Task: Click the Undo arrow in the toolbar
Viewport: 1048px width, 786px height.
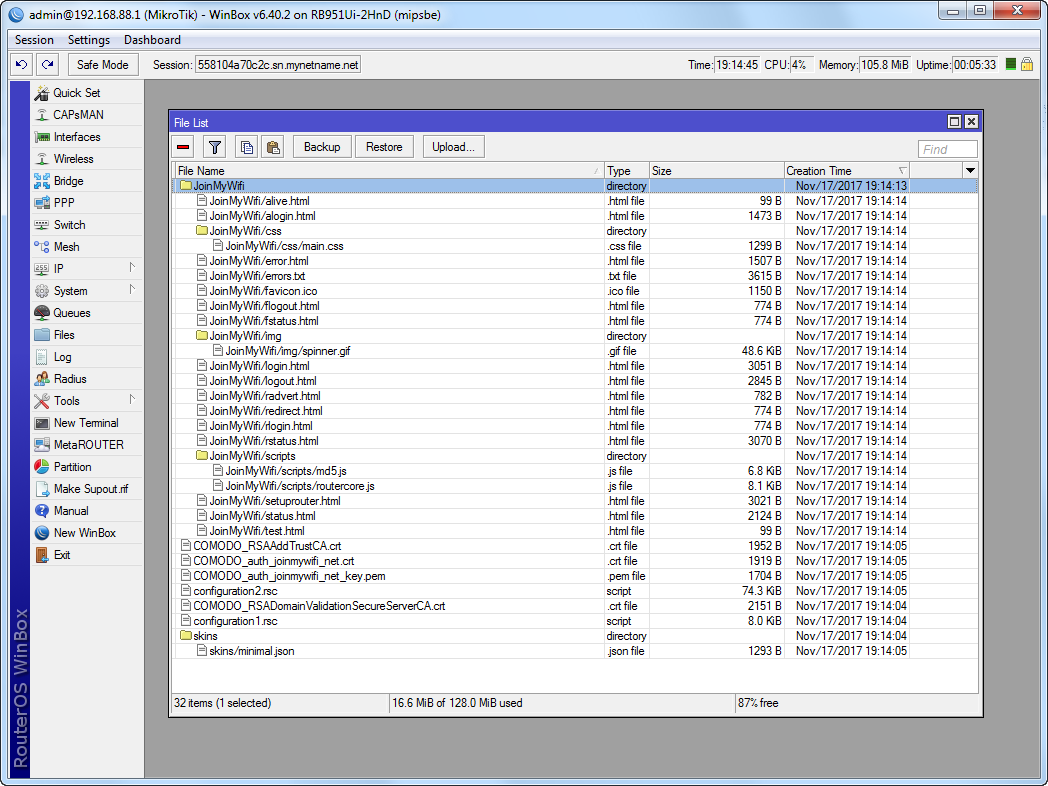Action: [22, 65]
